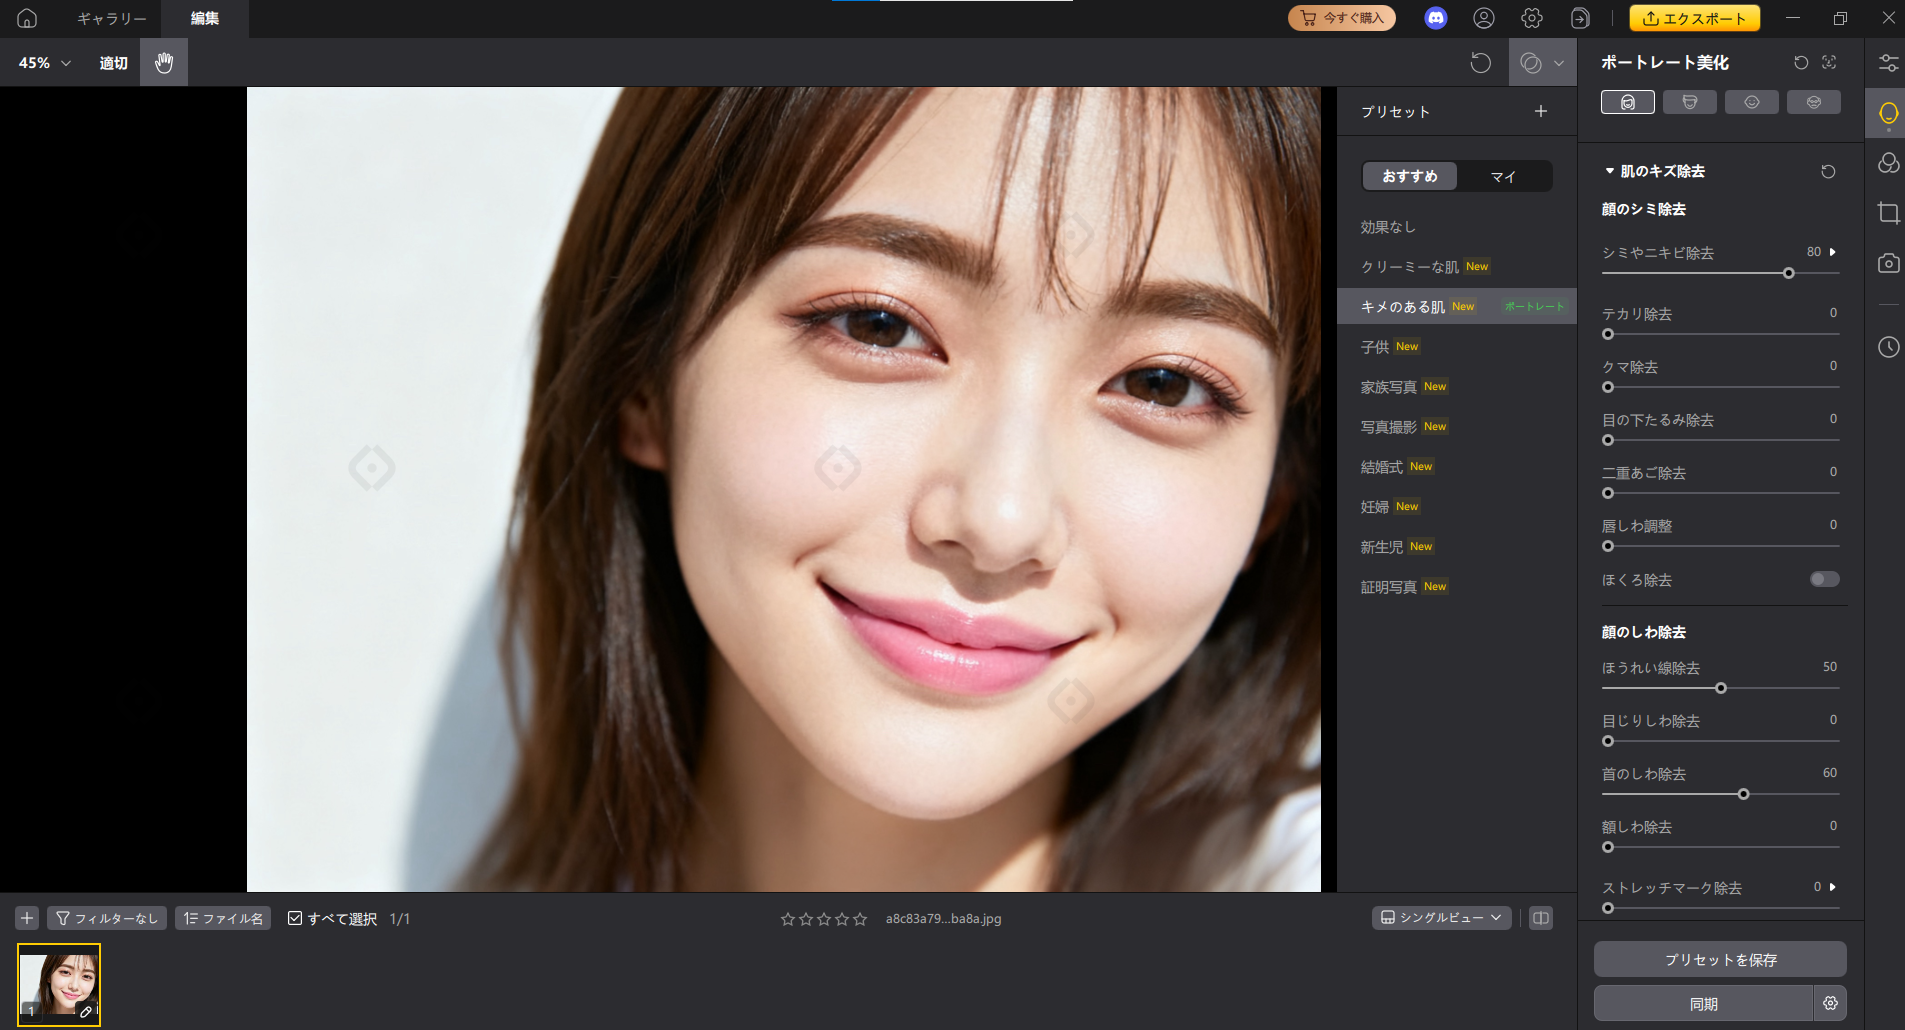Click the face detection icon next to reset
Screen dimensions: 1905x1030
1828,62
